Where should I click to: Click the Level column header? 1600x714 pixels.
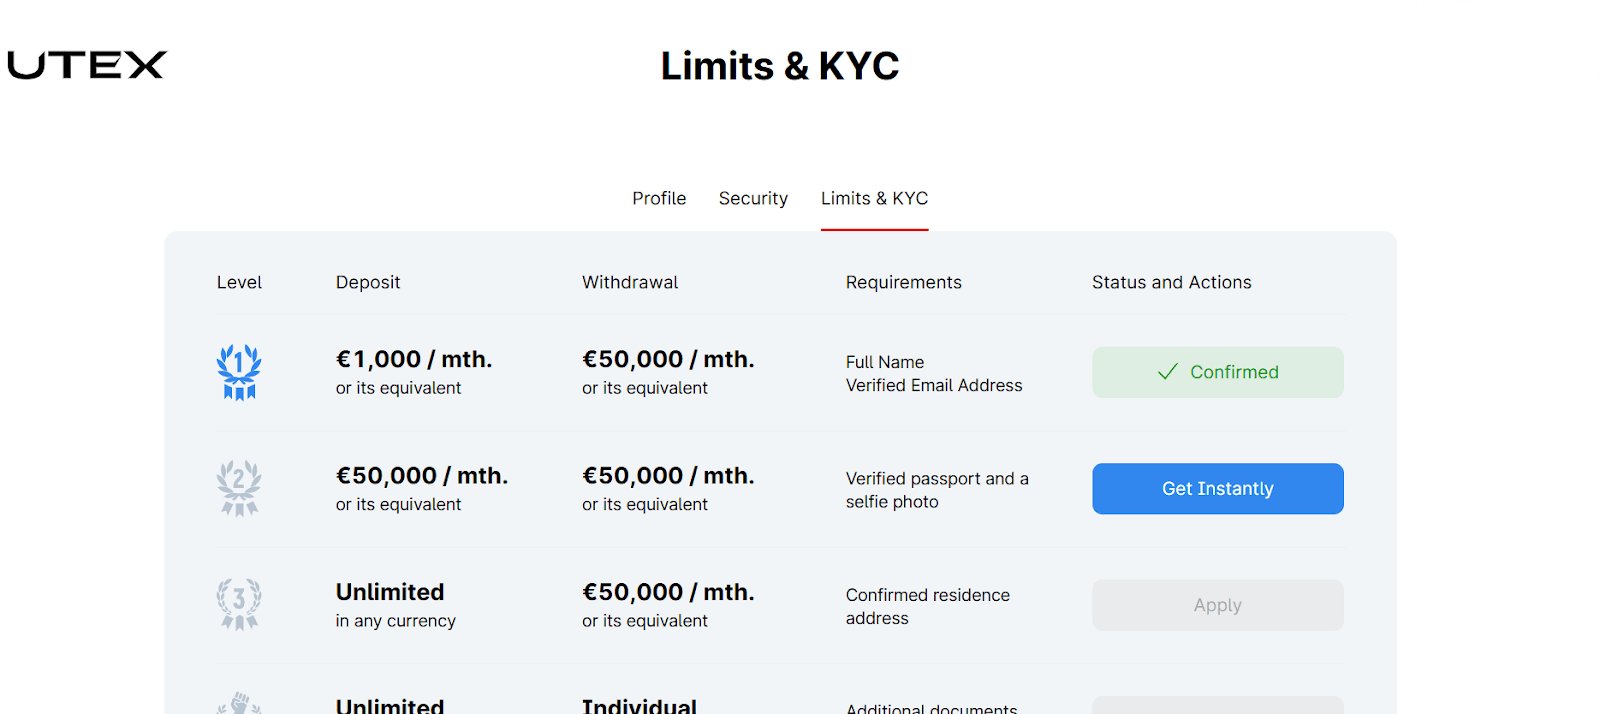coord(239,282)
